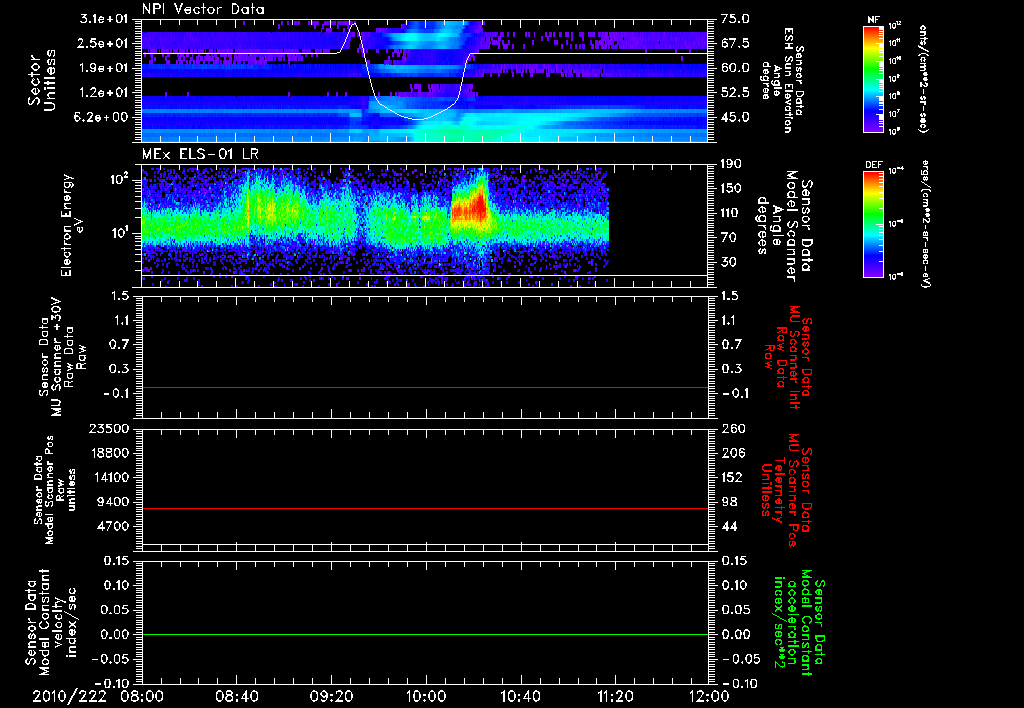Click the 14100 scanner position tick
Screen dimensions: 1024x708
[x=108, y=477]
